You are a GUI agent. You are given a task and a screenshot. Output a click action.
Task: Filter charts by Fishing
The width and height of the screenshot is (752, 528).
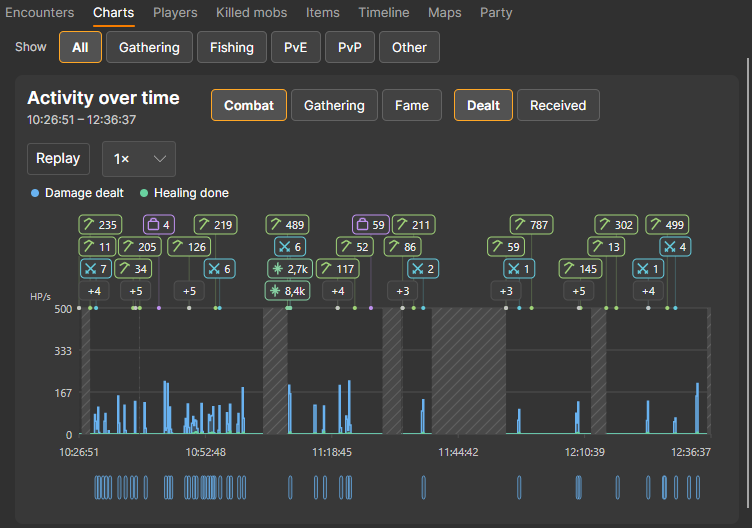[x=232, y=47]
